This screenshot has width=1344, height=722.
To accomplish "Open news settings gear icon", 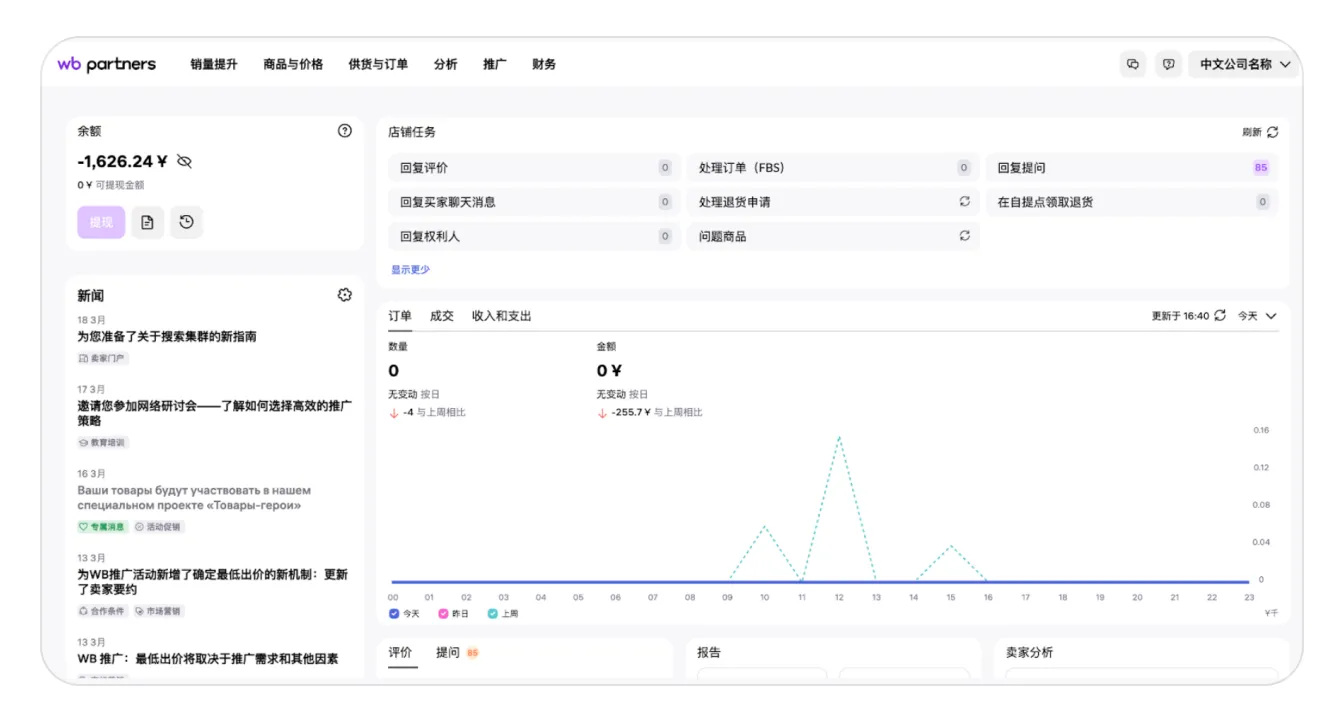I will click(345, 295).
